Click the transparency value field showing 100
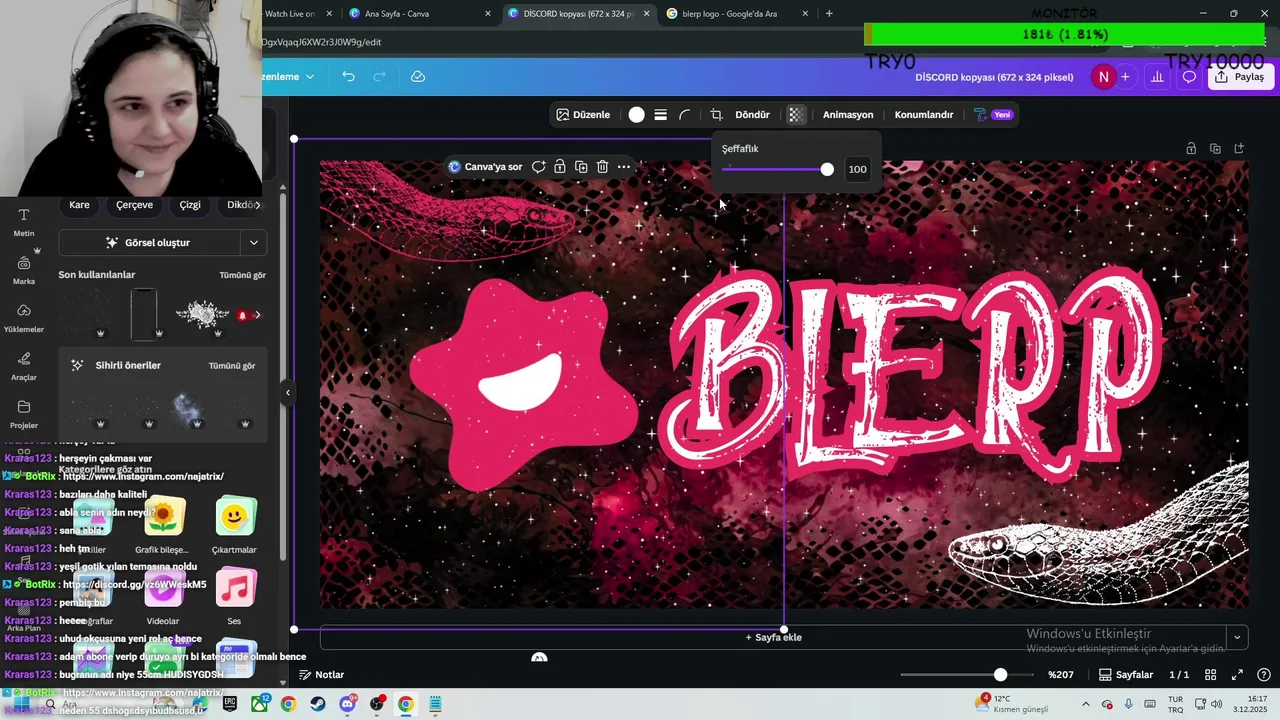This screenshot has height=720, width=1280. pos(857,169)
